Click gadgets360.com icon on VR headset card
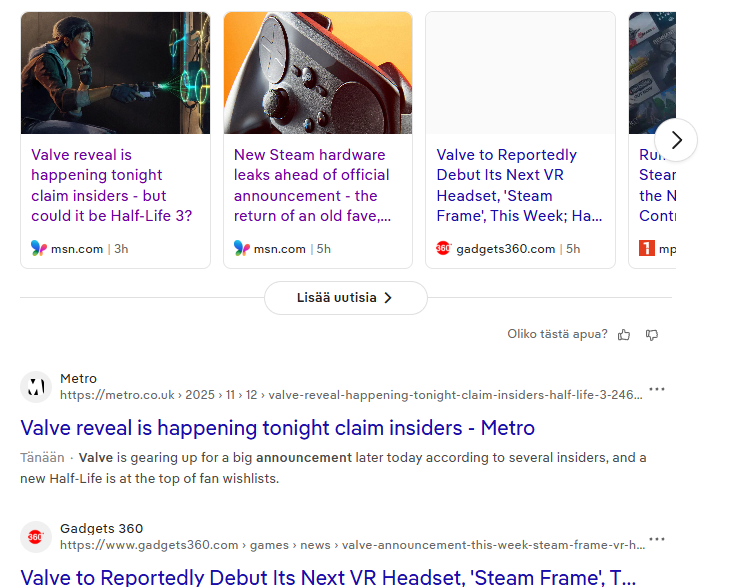The width and height of the screenshot is (743, 587). point(444,248)
